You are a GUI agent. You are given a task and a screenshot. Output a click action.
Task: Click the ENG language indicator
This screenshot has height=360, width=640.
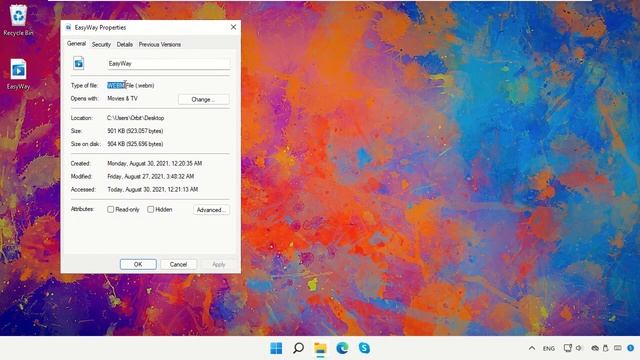point(549,349)
